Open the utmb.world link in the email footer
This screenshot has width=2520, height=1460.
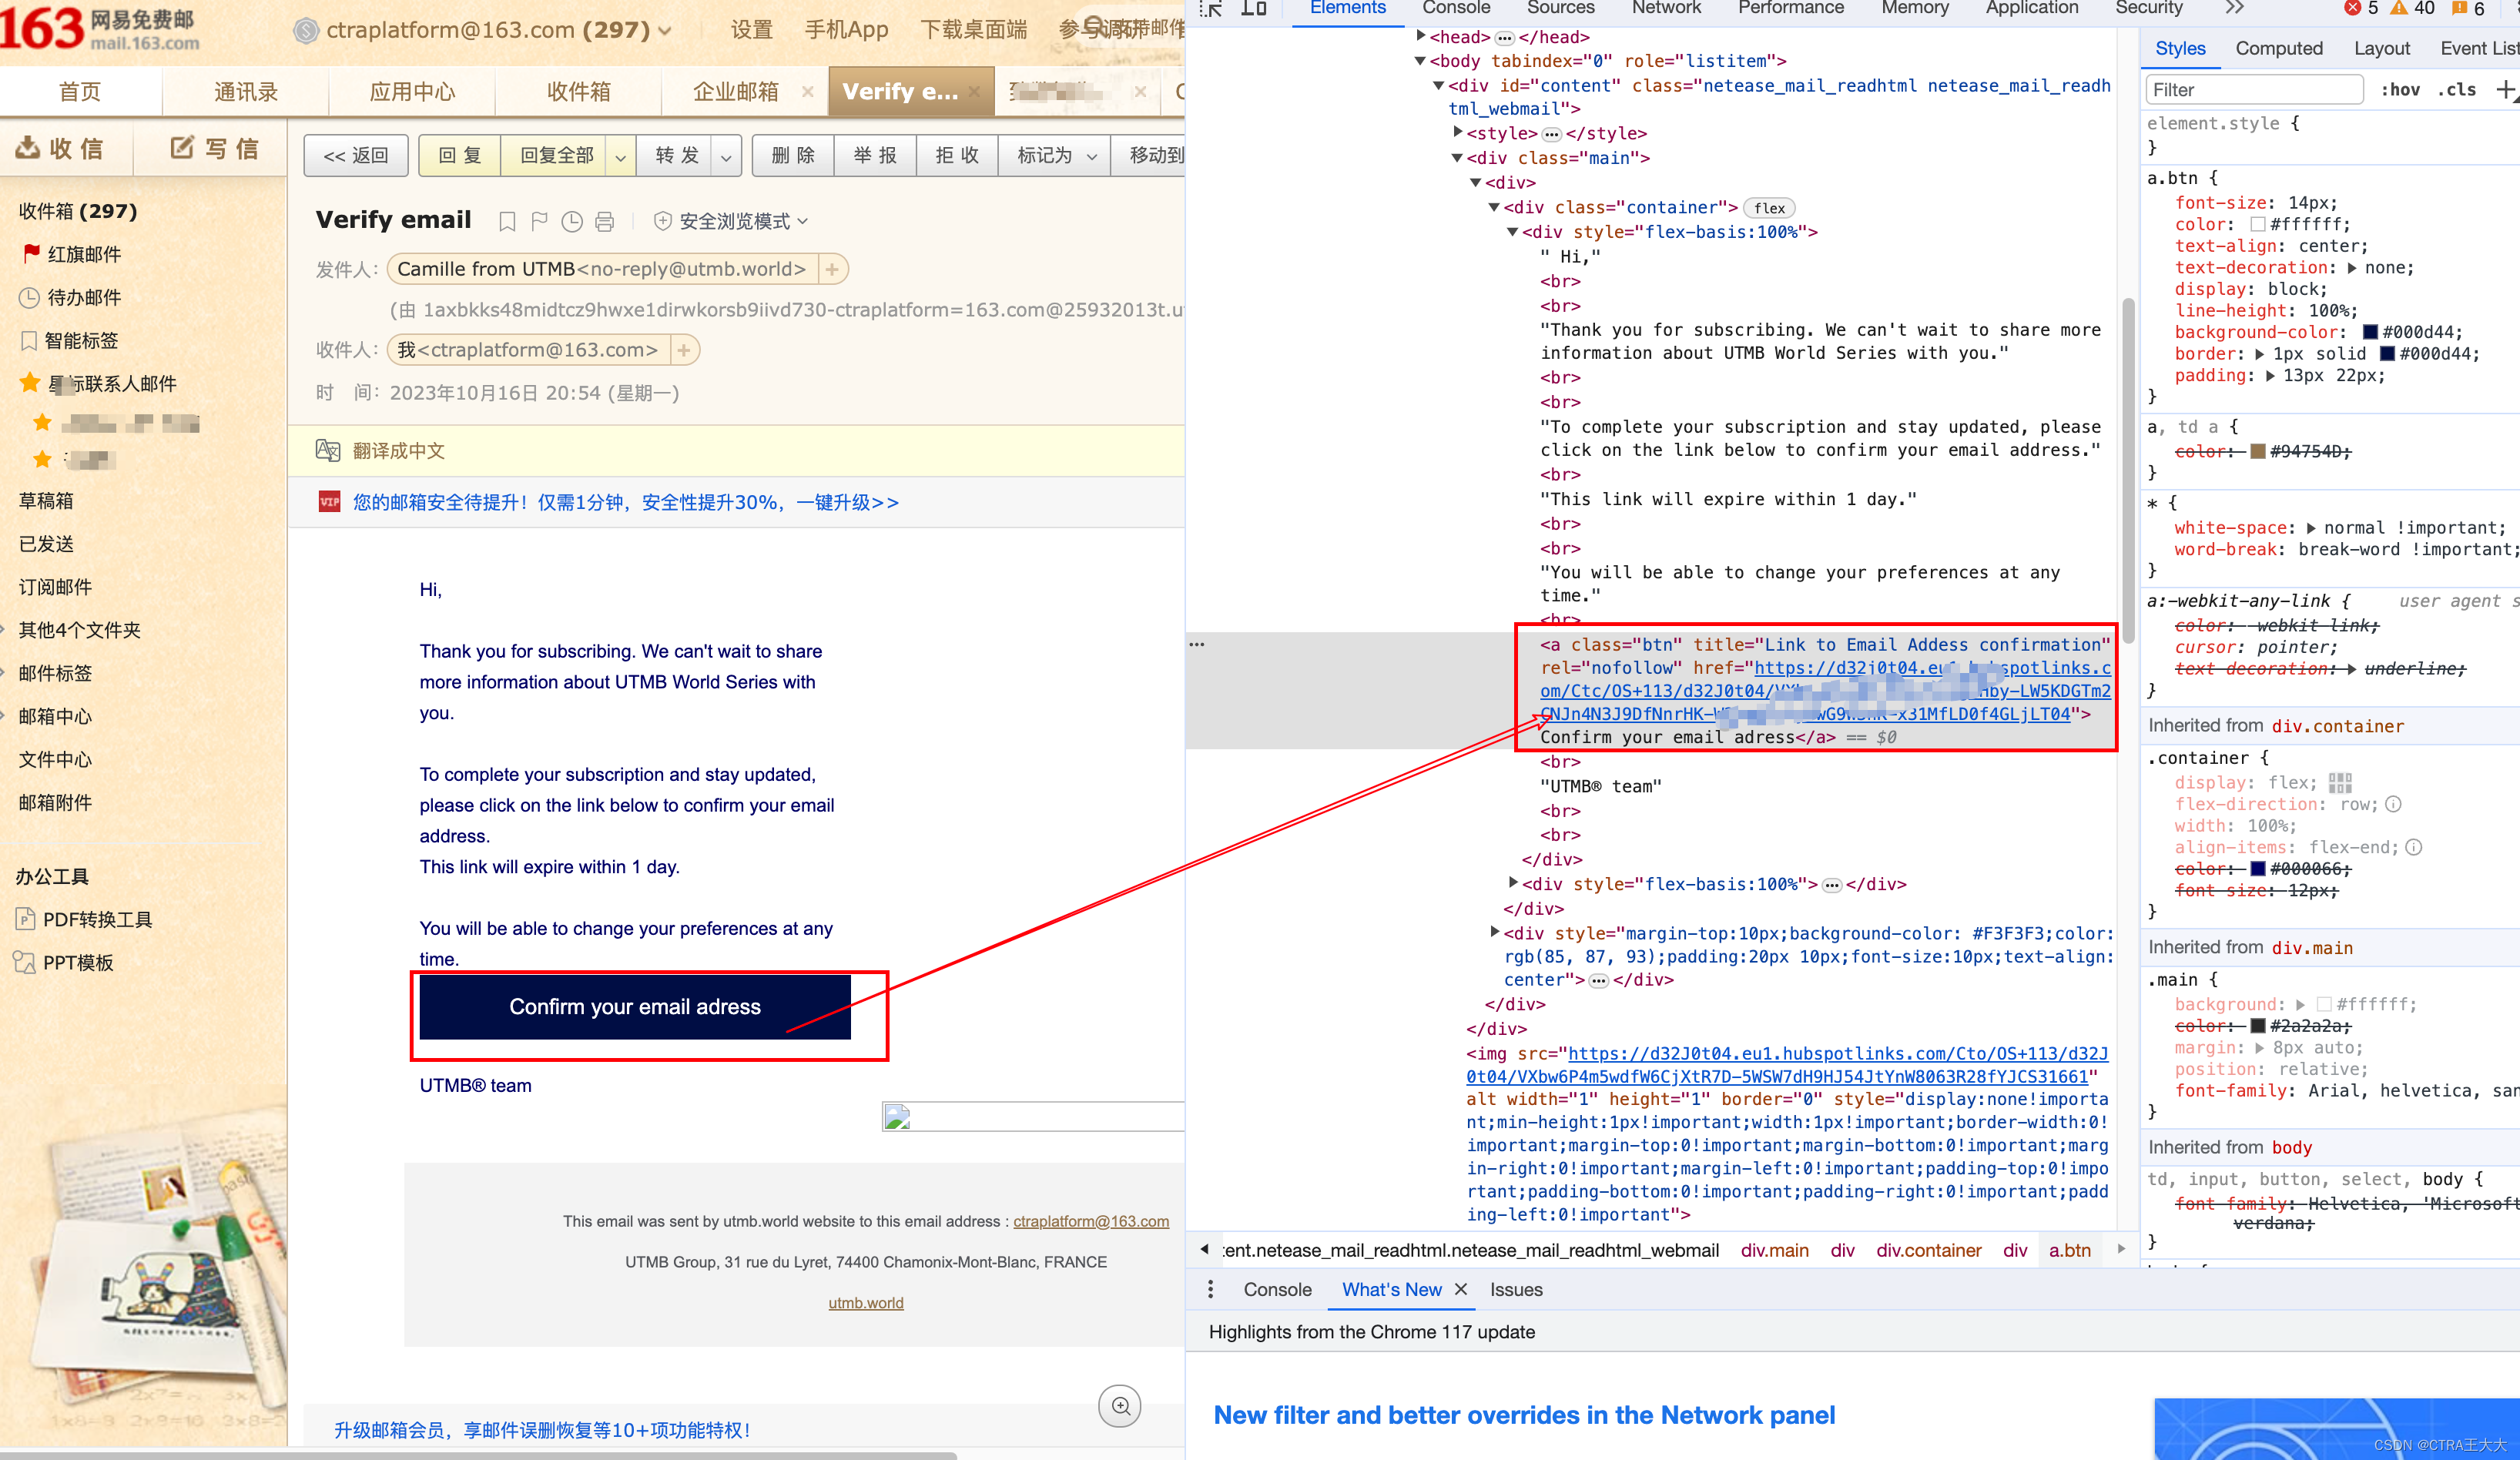tap(865, 1302)
